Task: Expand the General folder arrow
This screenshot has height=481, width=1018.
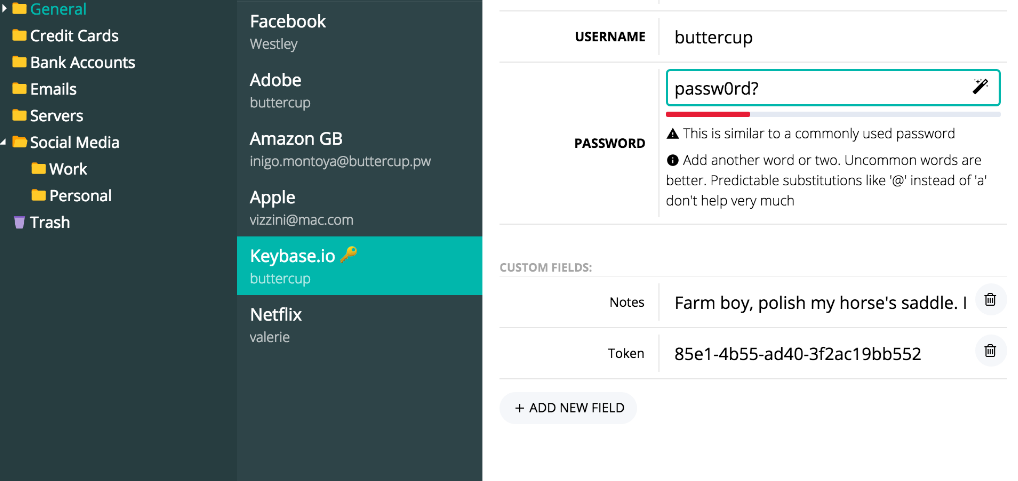Action: [5, 9]
